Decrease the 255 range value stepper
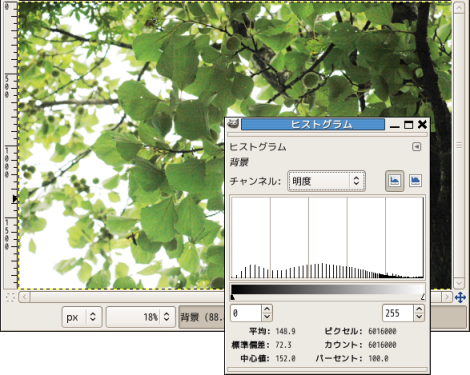The width and height of the screenshot is (470, 375). coord(419,317)
